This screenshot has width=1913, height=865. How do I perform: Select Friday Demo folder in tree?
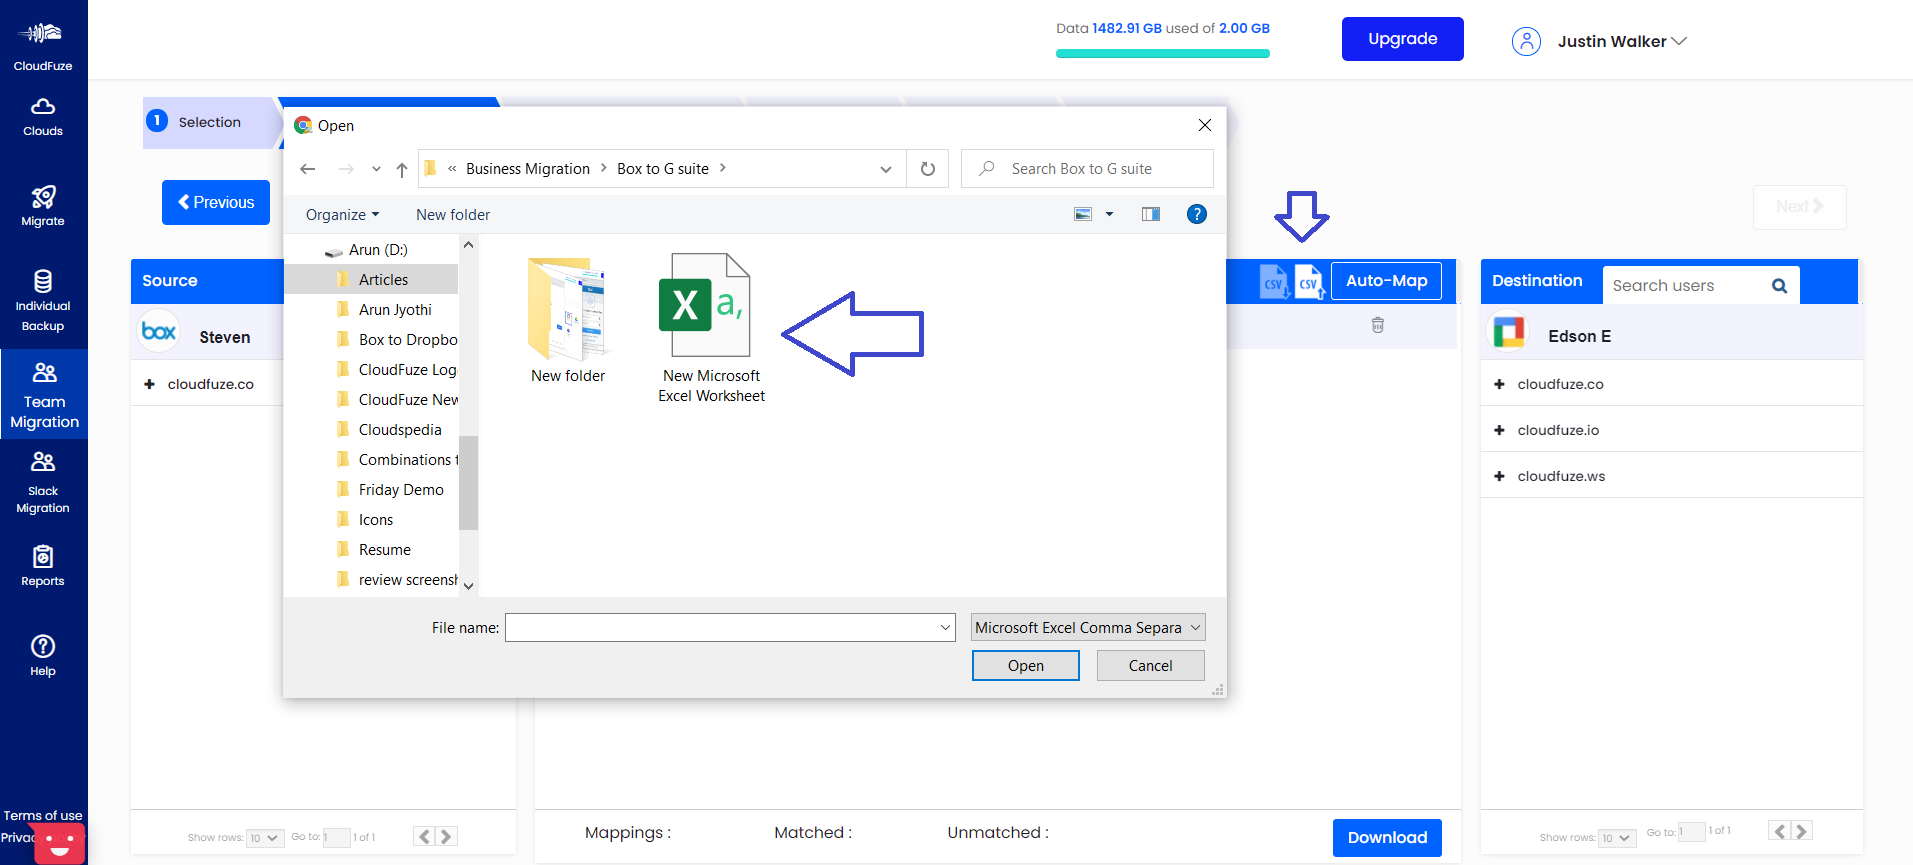(x=401, y=490)
